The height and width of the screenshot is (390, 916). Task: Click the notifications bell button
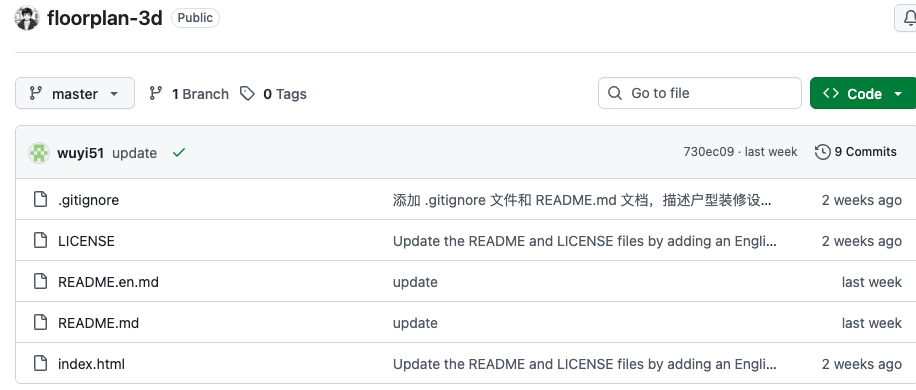pos(905,18)
